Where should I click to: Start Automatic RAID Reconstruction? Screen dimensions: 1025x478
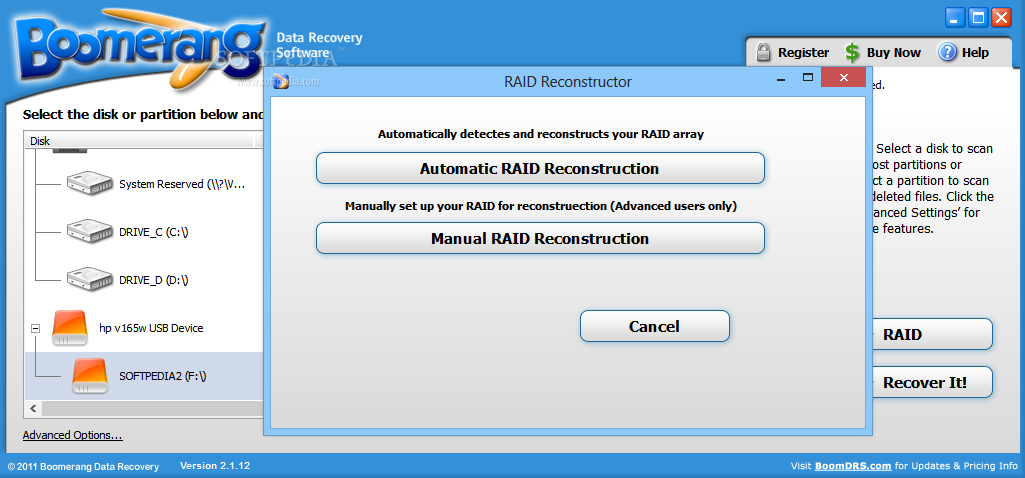tap(540, 168)
